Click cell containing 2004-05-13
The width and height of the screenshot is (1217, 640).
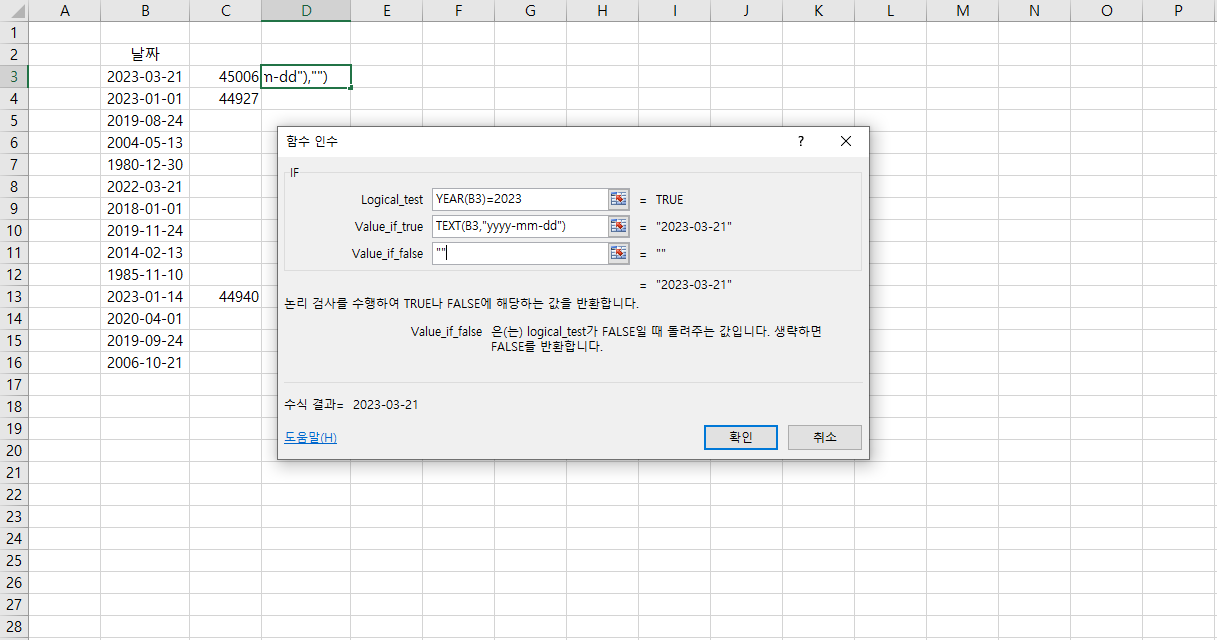tap(145, 143)
